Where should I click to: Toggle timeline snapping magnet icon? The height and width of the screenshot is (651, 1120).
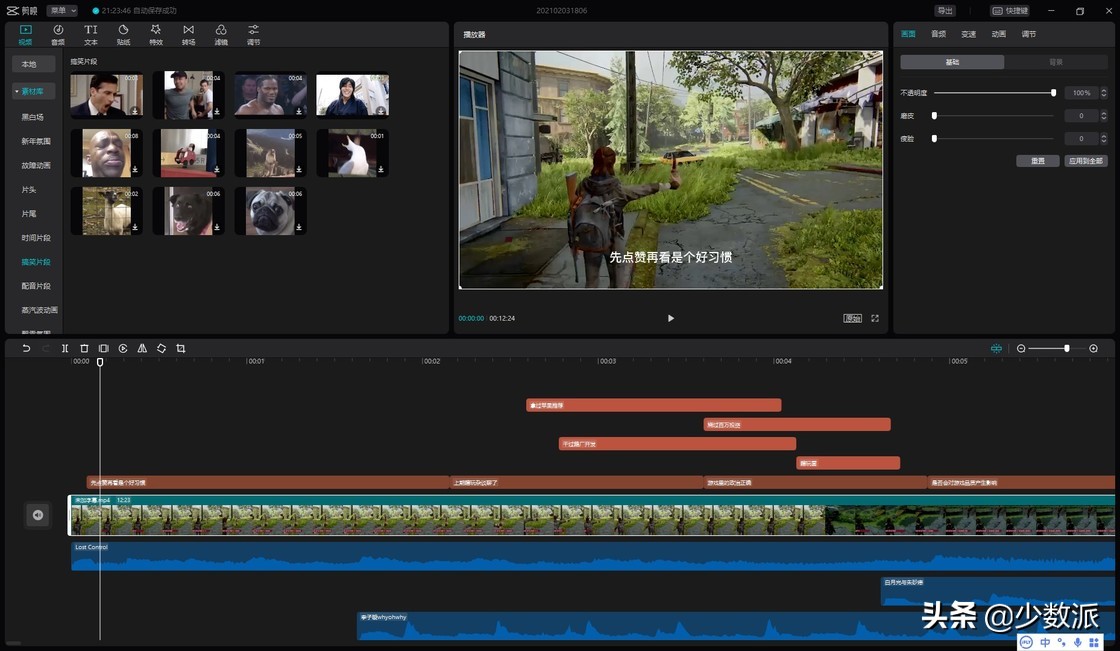click(x=996, y=348)
